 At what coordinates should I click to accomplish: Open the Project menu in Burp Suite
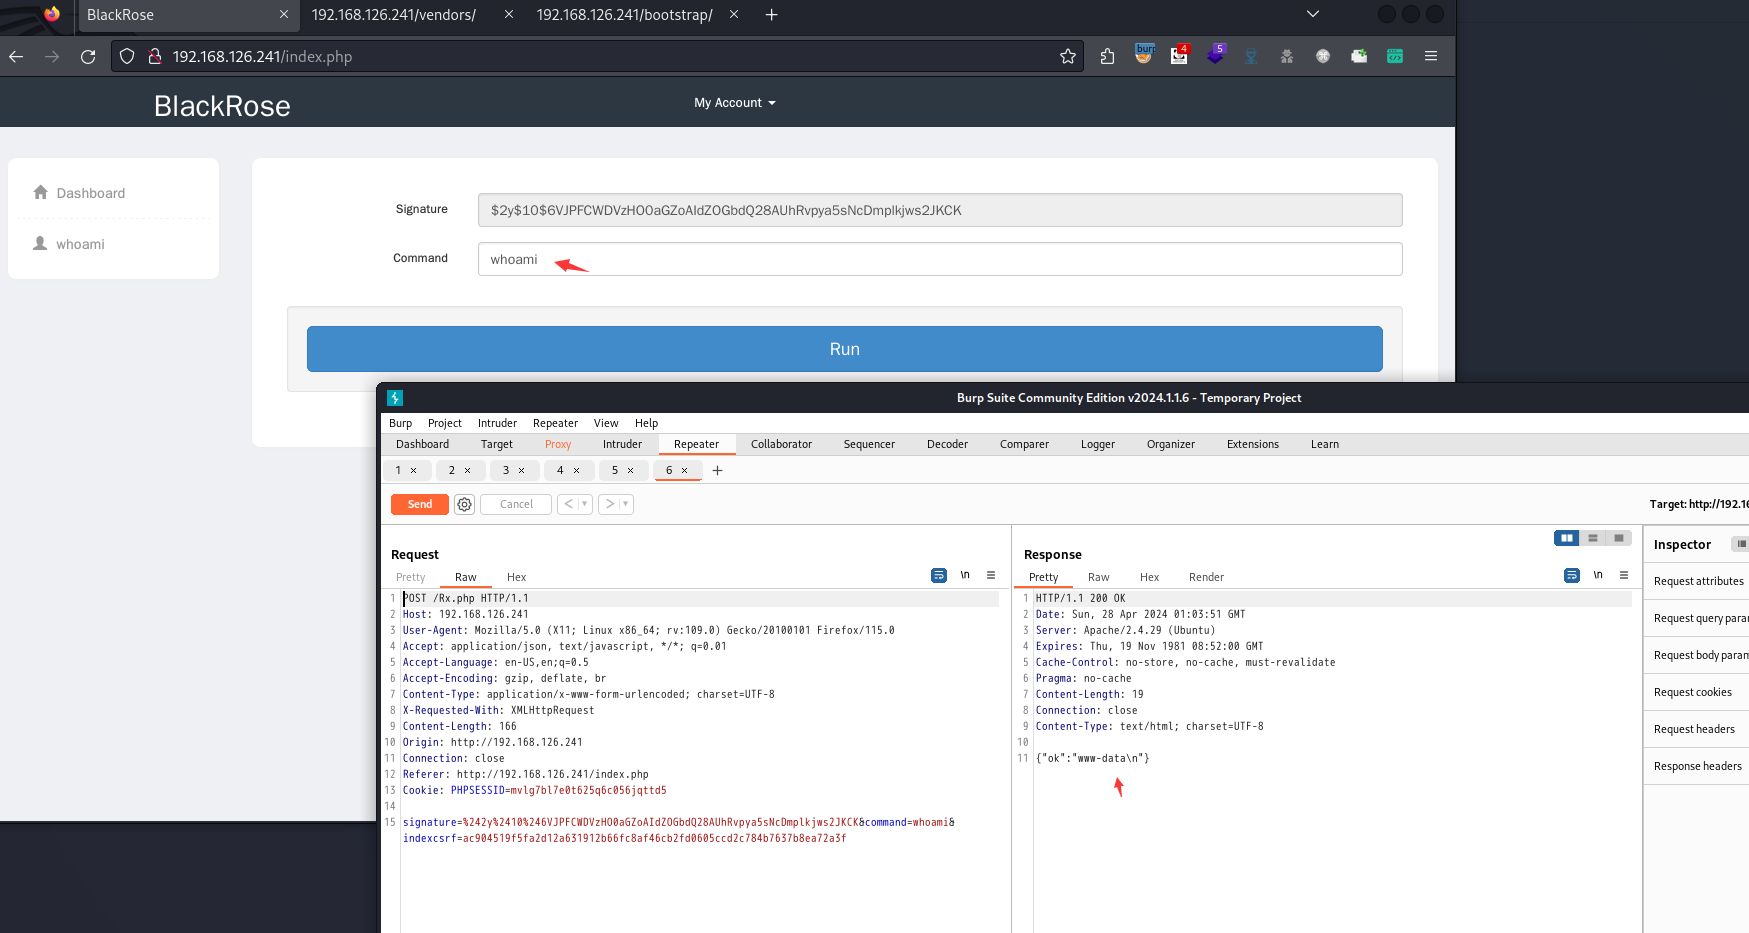tap(445, 423)
